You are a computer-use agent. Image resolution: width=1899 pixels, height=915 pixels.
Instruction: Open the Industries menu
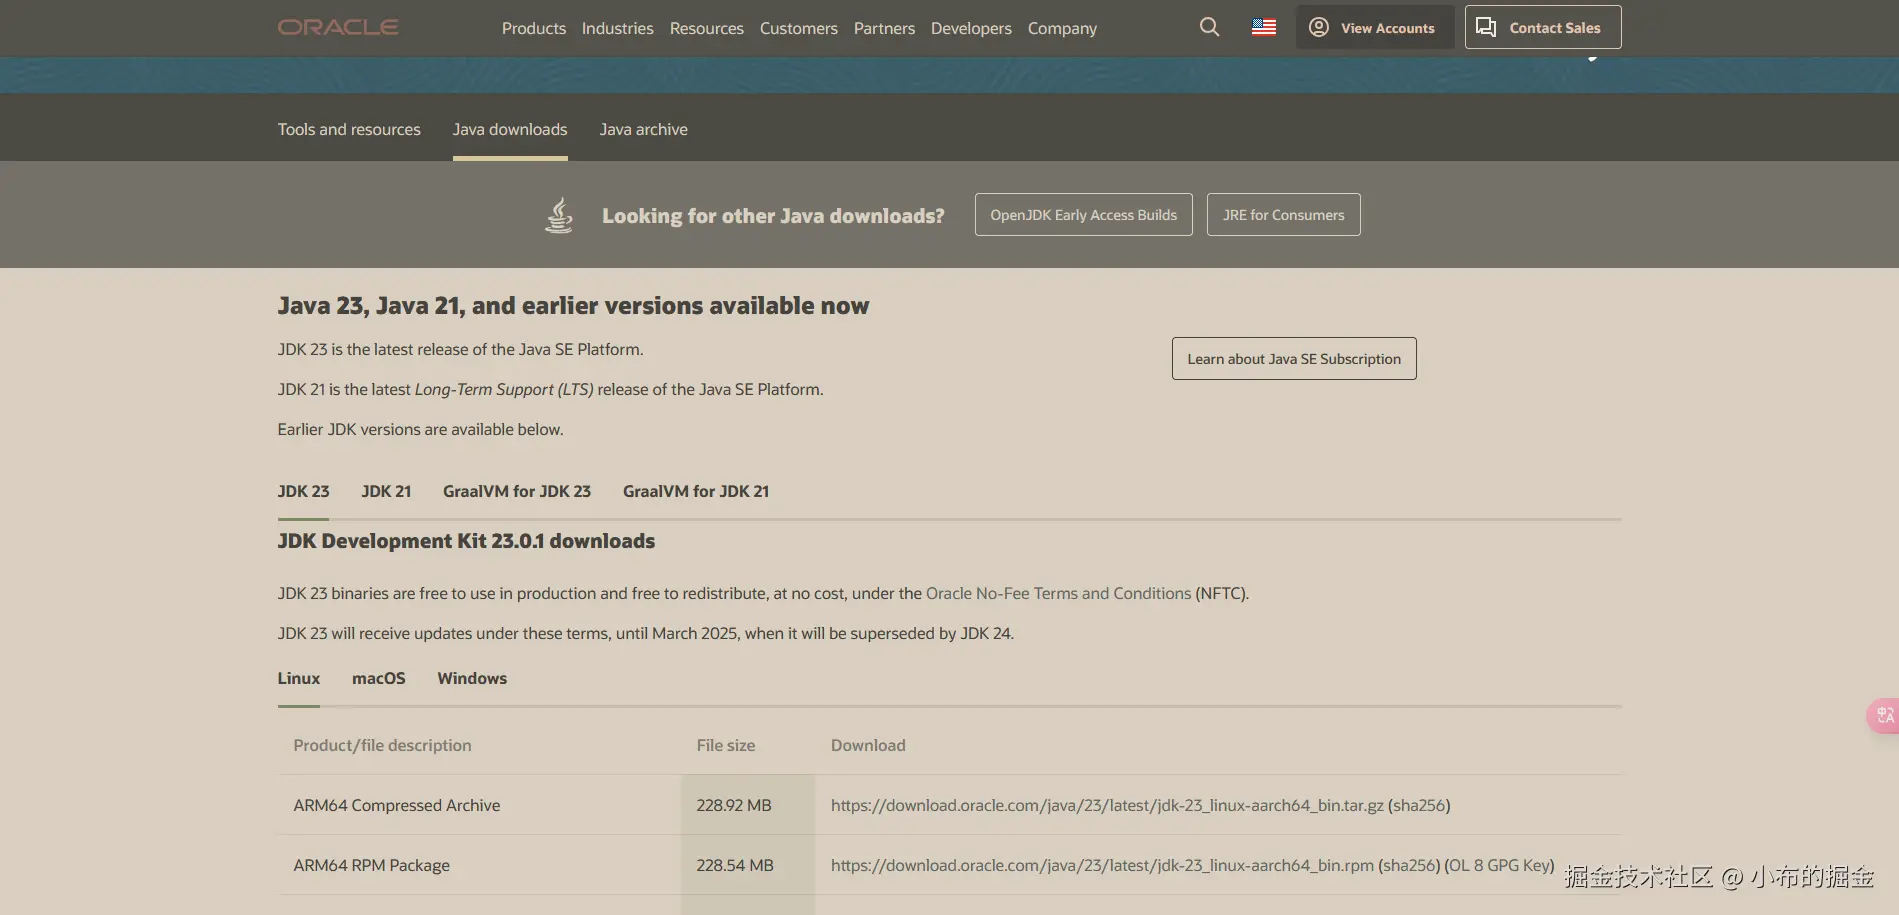point(617,28)
